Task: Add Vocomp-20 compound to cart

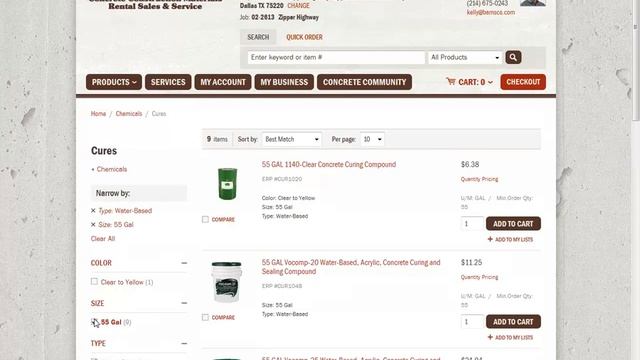Action: (513, 322)
